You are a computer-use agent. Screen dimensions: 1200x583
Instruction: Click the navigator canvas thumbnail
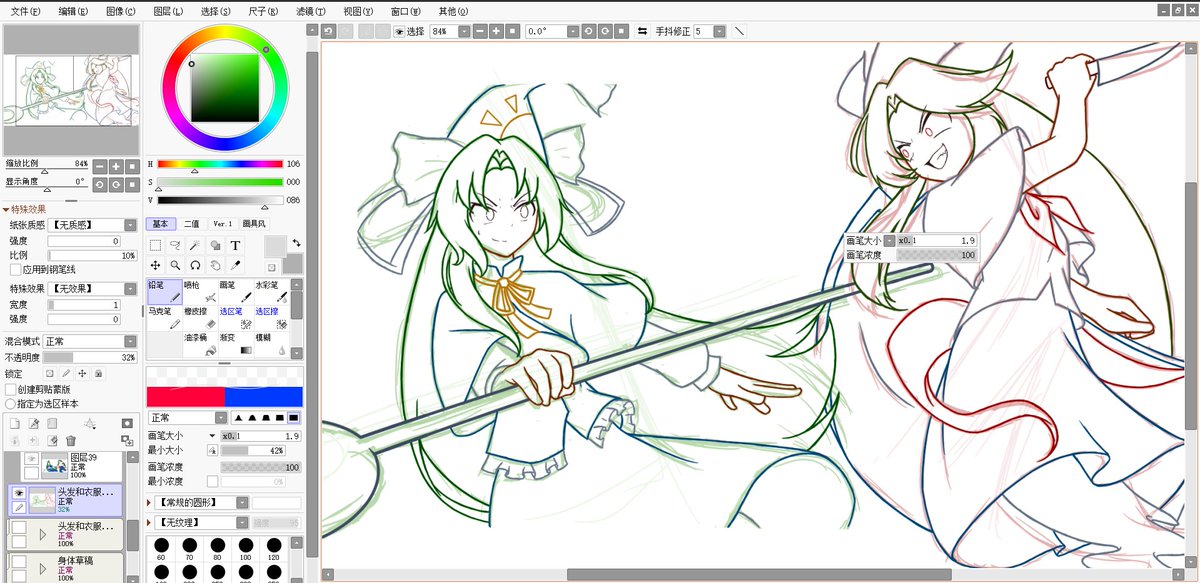(x=70, y=89)
